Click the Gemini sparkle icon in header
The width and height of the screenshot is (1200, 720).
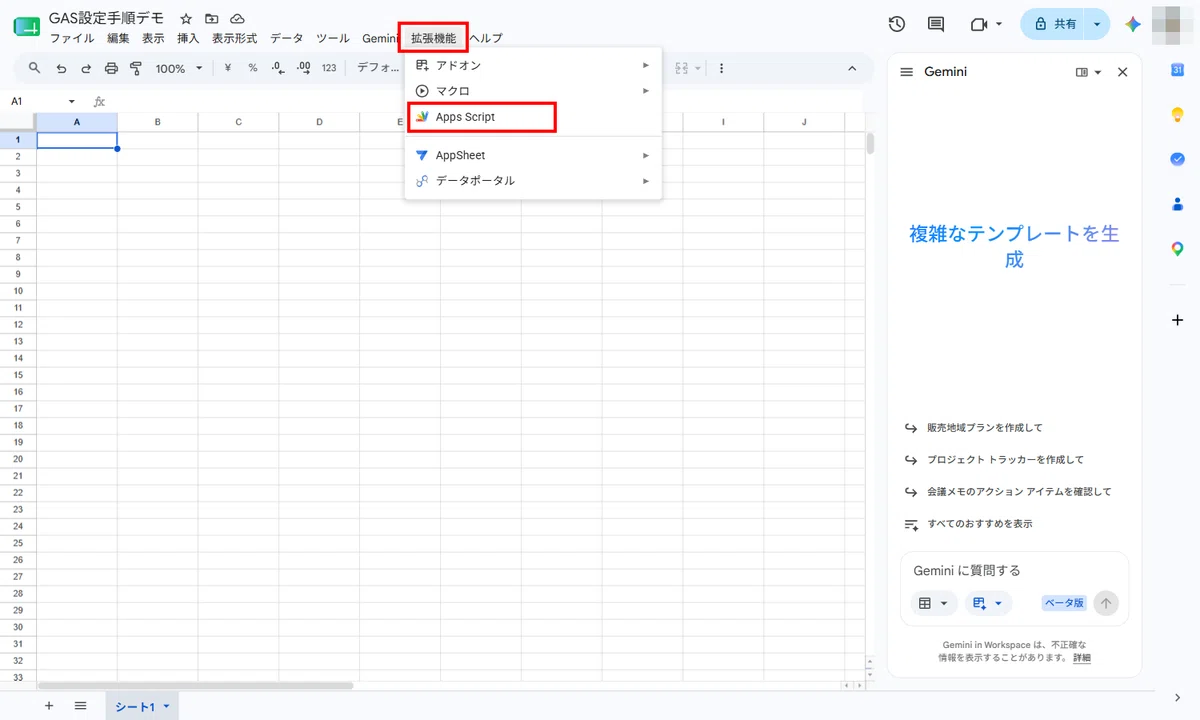1132,24
